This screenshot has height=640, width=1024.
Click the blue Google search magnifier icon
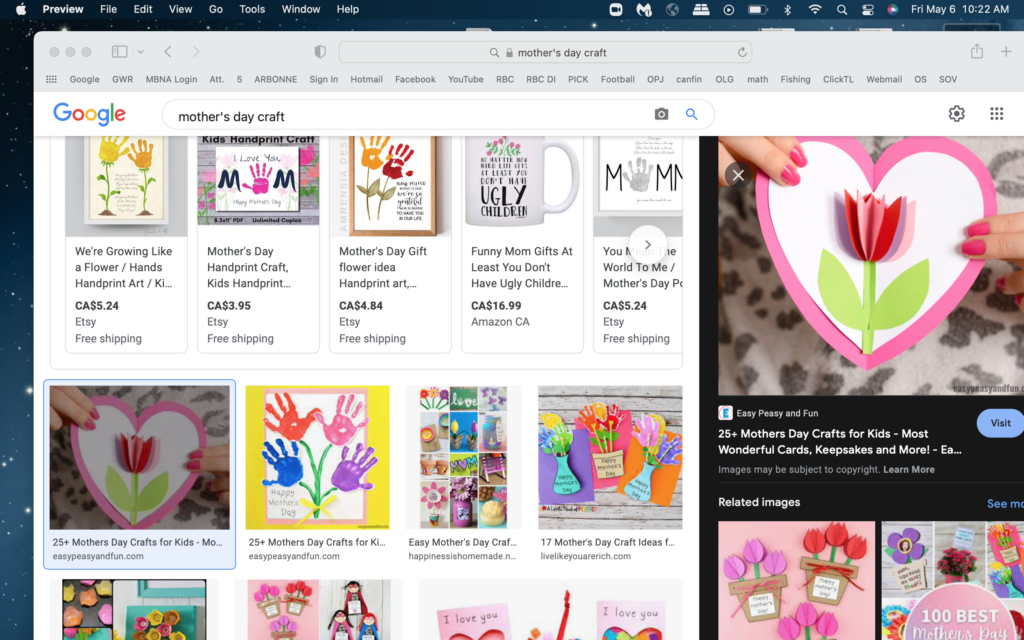point(691,115)
